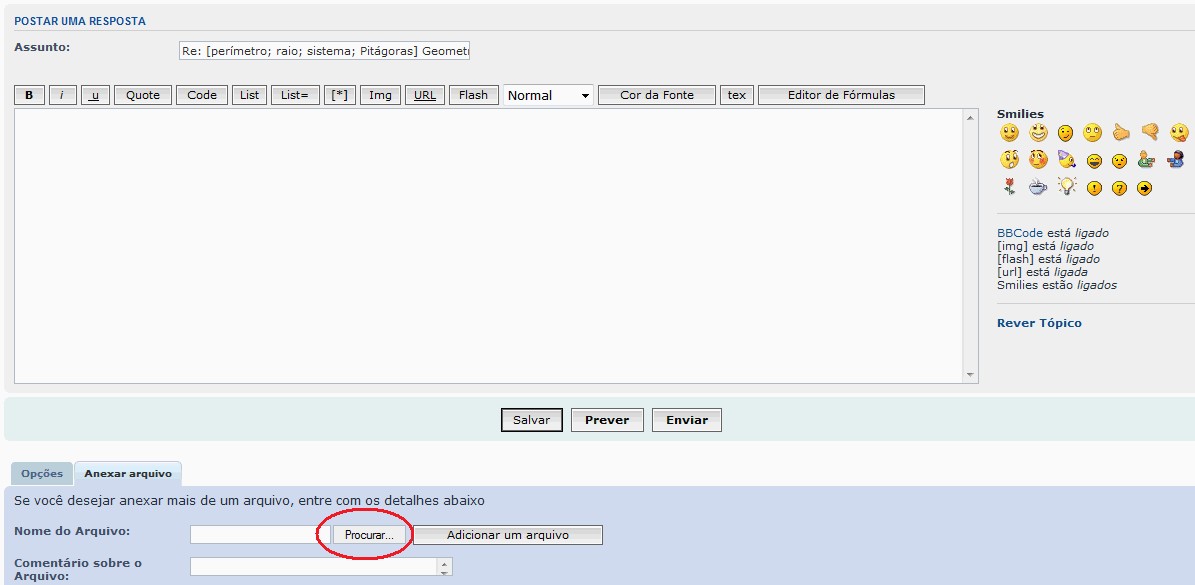Select the Anexar arquivo tab
Screen dimensions: 1195x585
tap(127, 474)
